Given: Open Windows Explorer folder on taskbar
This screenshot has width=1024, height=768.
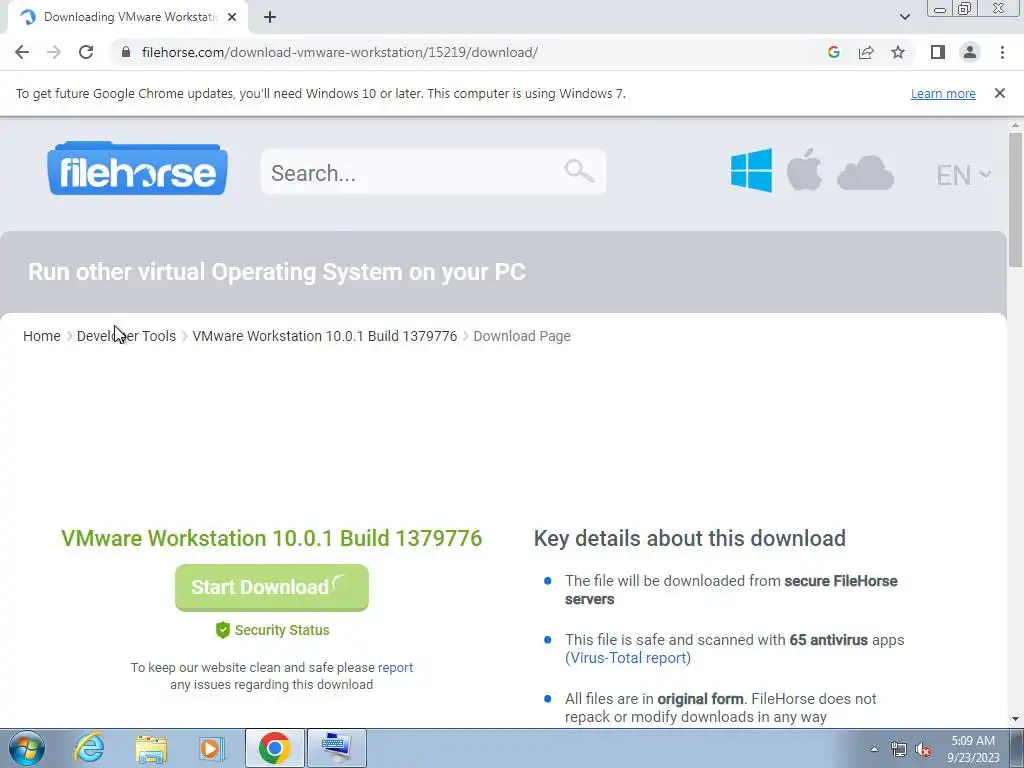Looking at the screenshot, I should [x=151, y=748].
